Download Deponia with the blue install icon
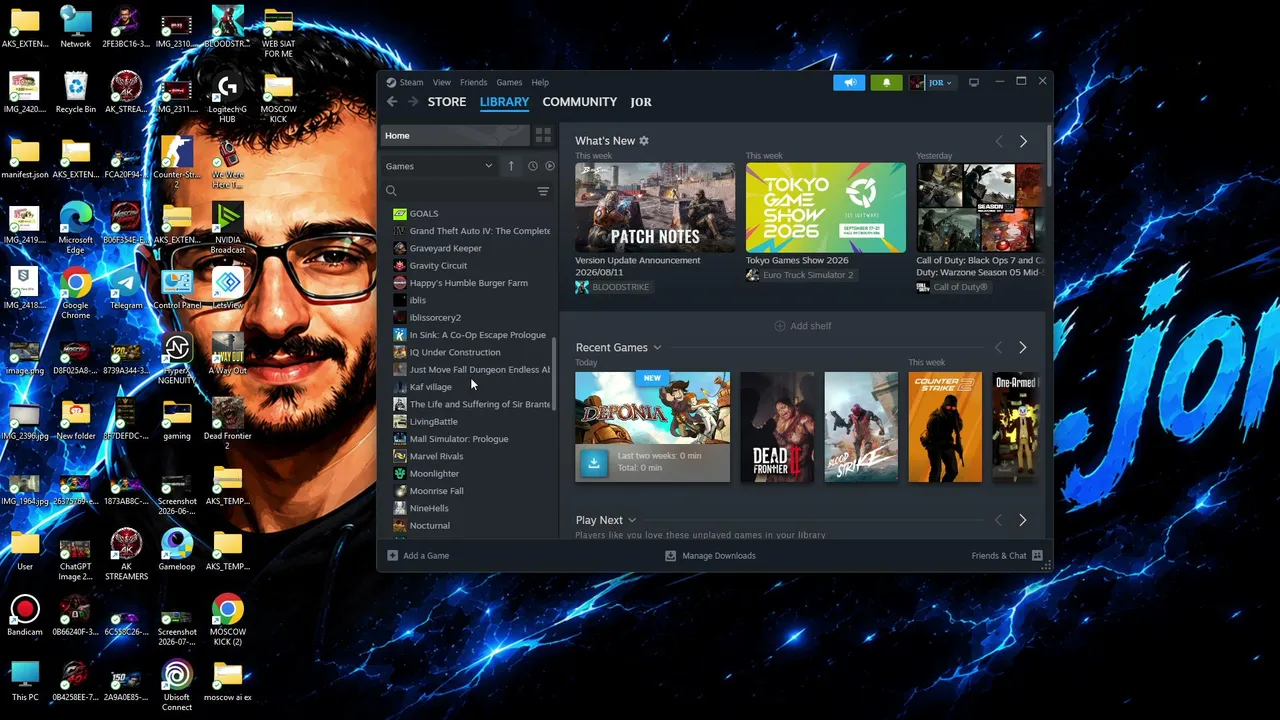 (594, 462)
